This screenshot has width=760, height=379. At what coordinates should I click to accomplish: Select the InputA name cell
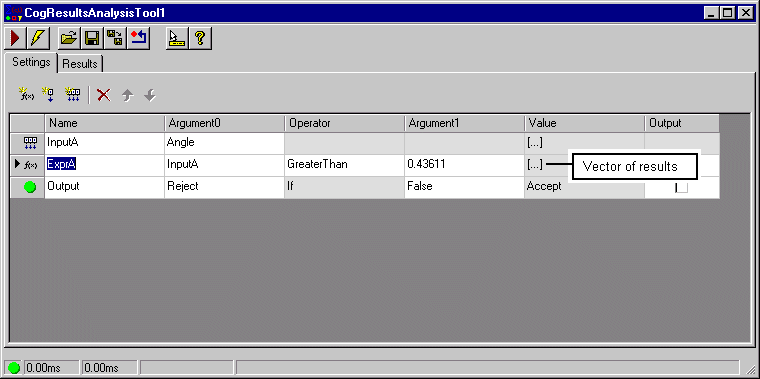(104, 143)
